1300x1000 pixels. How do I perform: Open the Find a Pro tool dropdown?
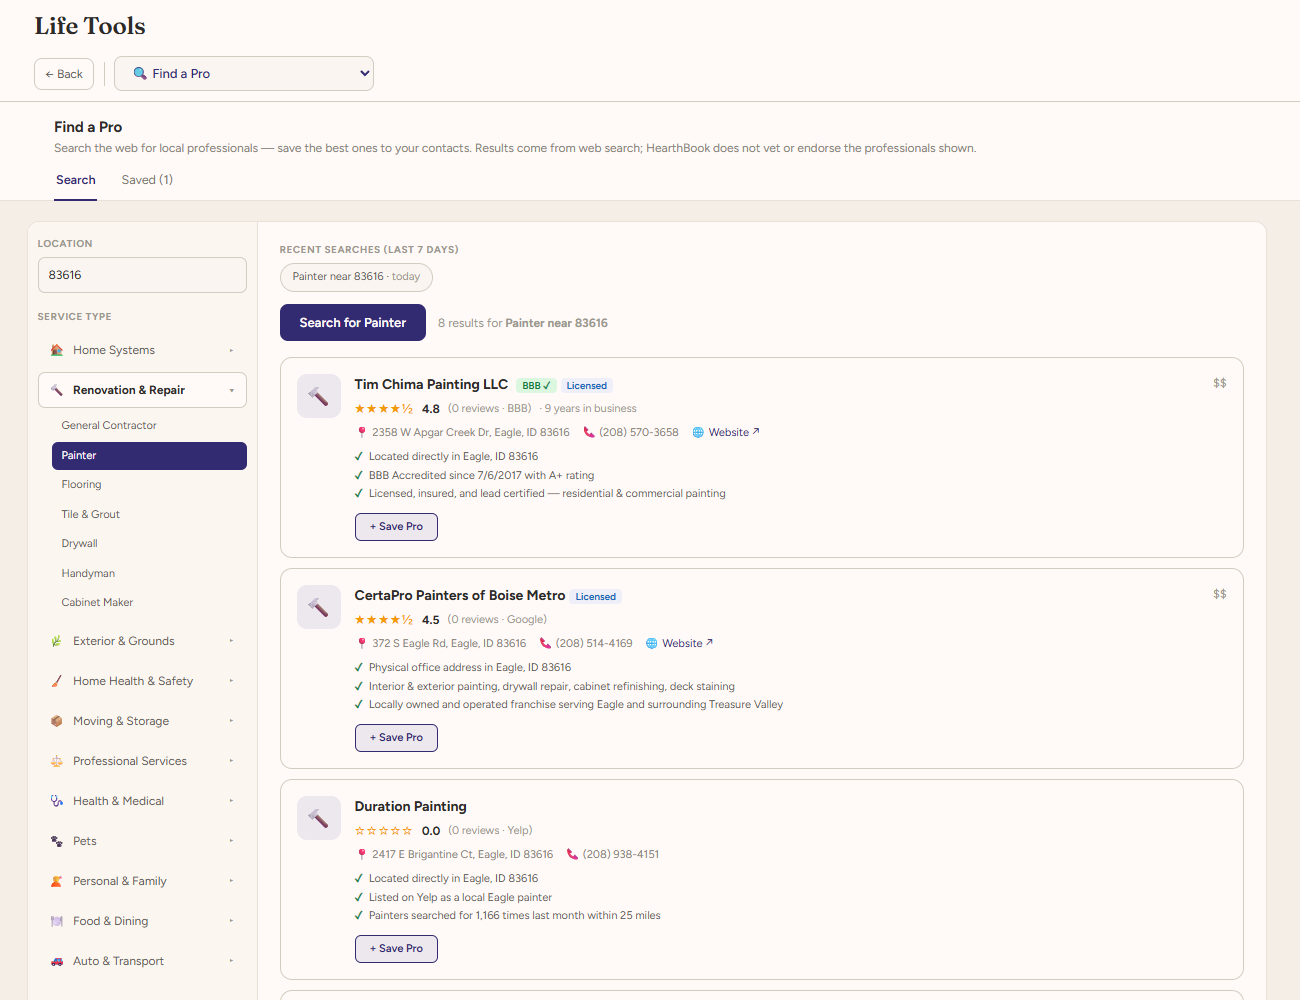tap(244, 73)
